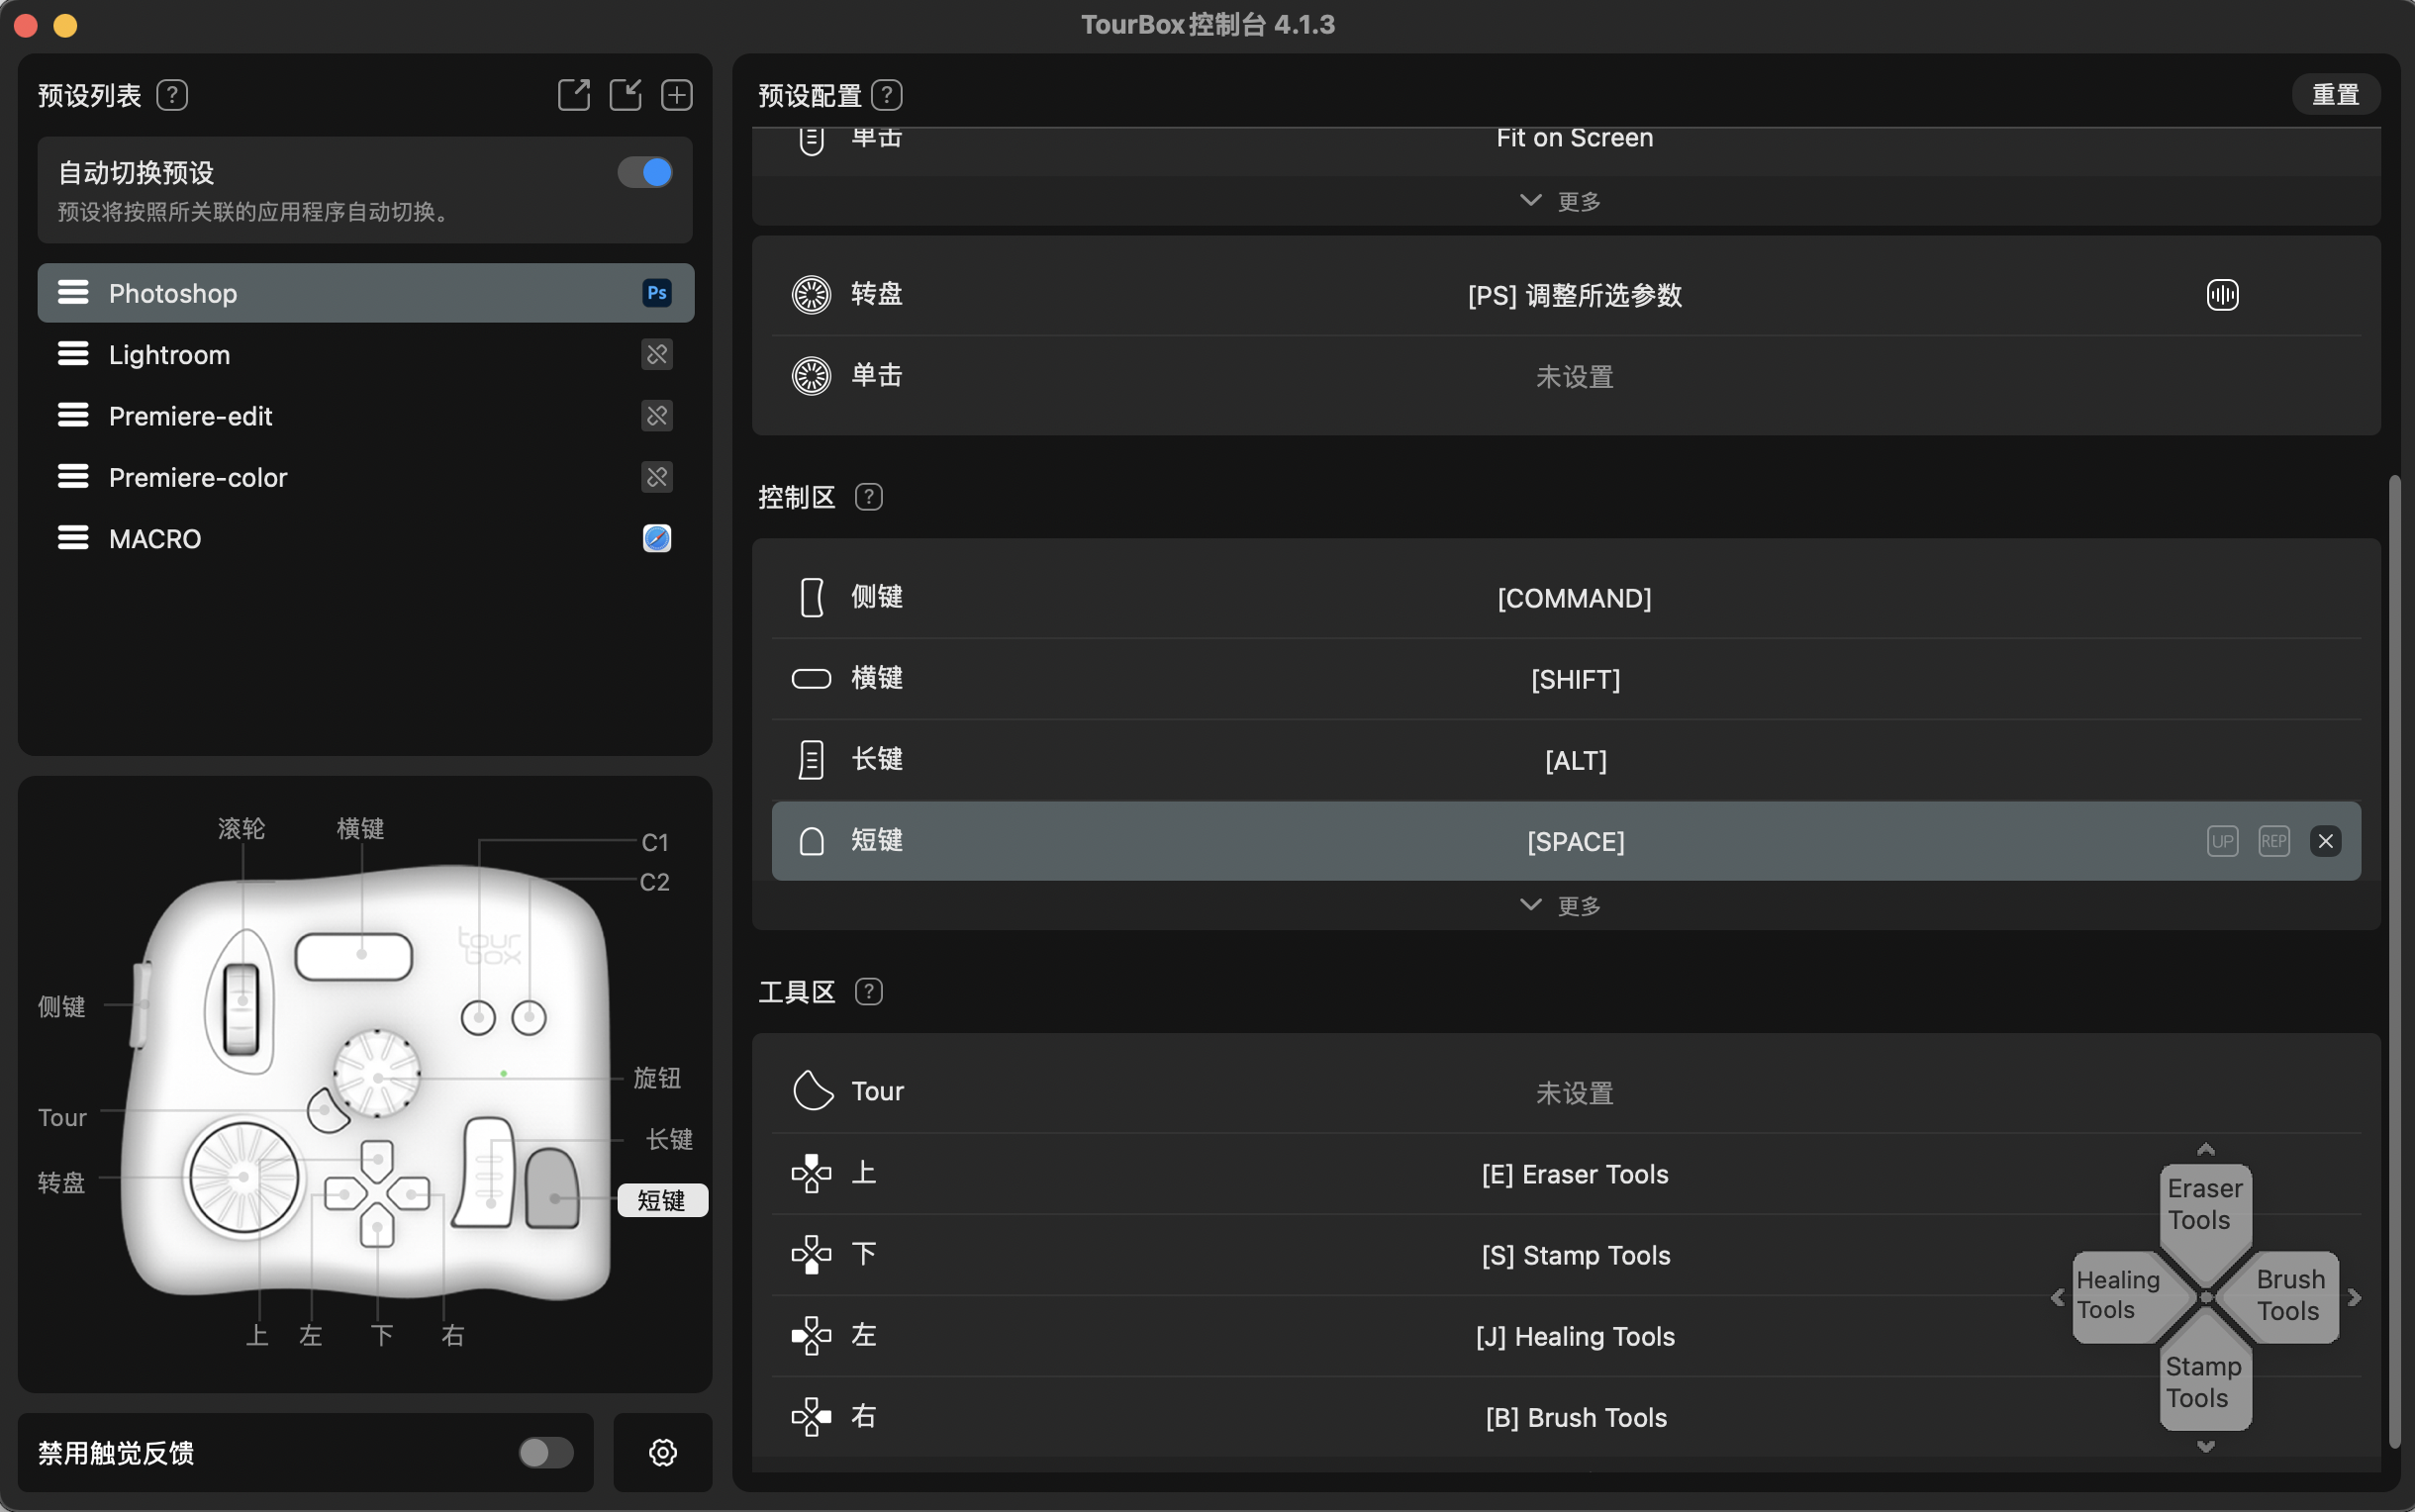Click the import preset icon
Image resolution: width=2415 pixels, height=1512 pixels.
(625, 94)
